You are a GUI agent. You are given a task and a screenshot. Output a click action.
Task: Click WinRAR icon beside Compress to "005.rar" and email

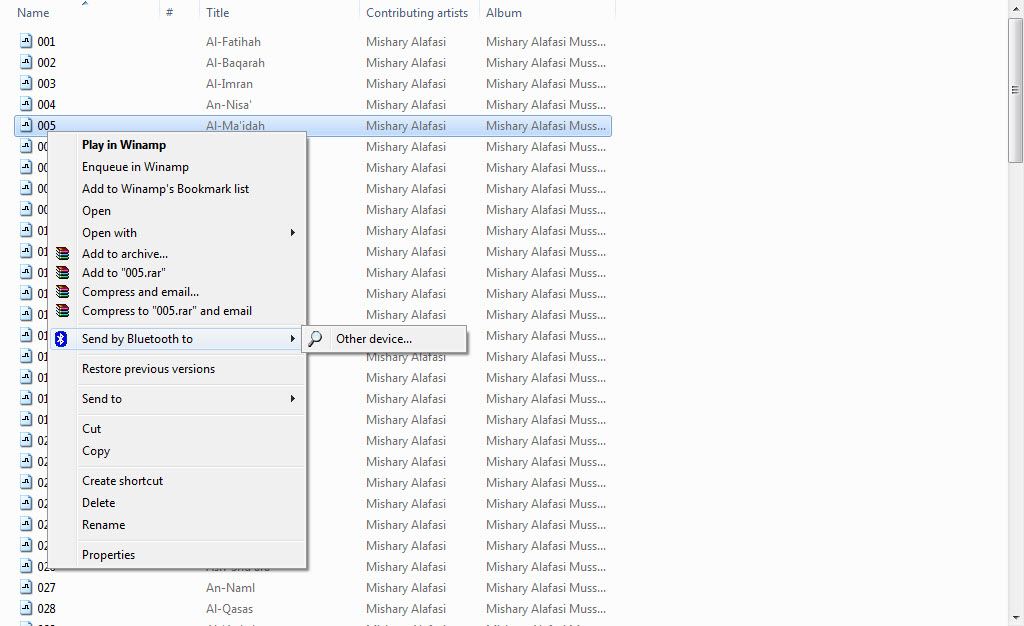pos(63,310)
